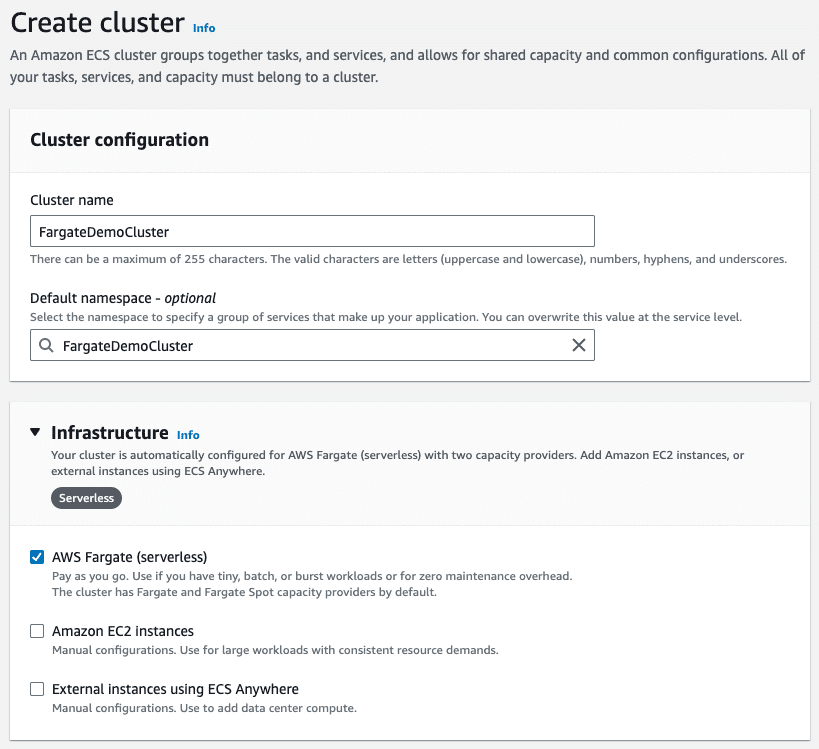
Task: Collapse the Infrastructure section
Action: (36, 432)
